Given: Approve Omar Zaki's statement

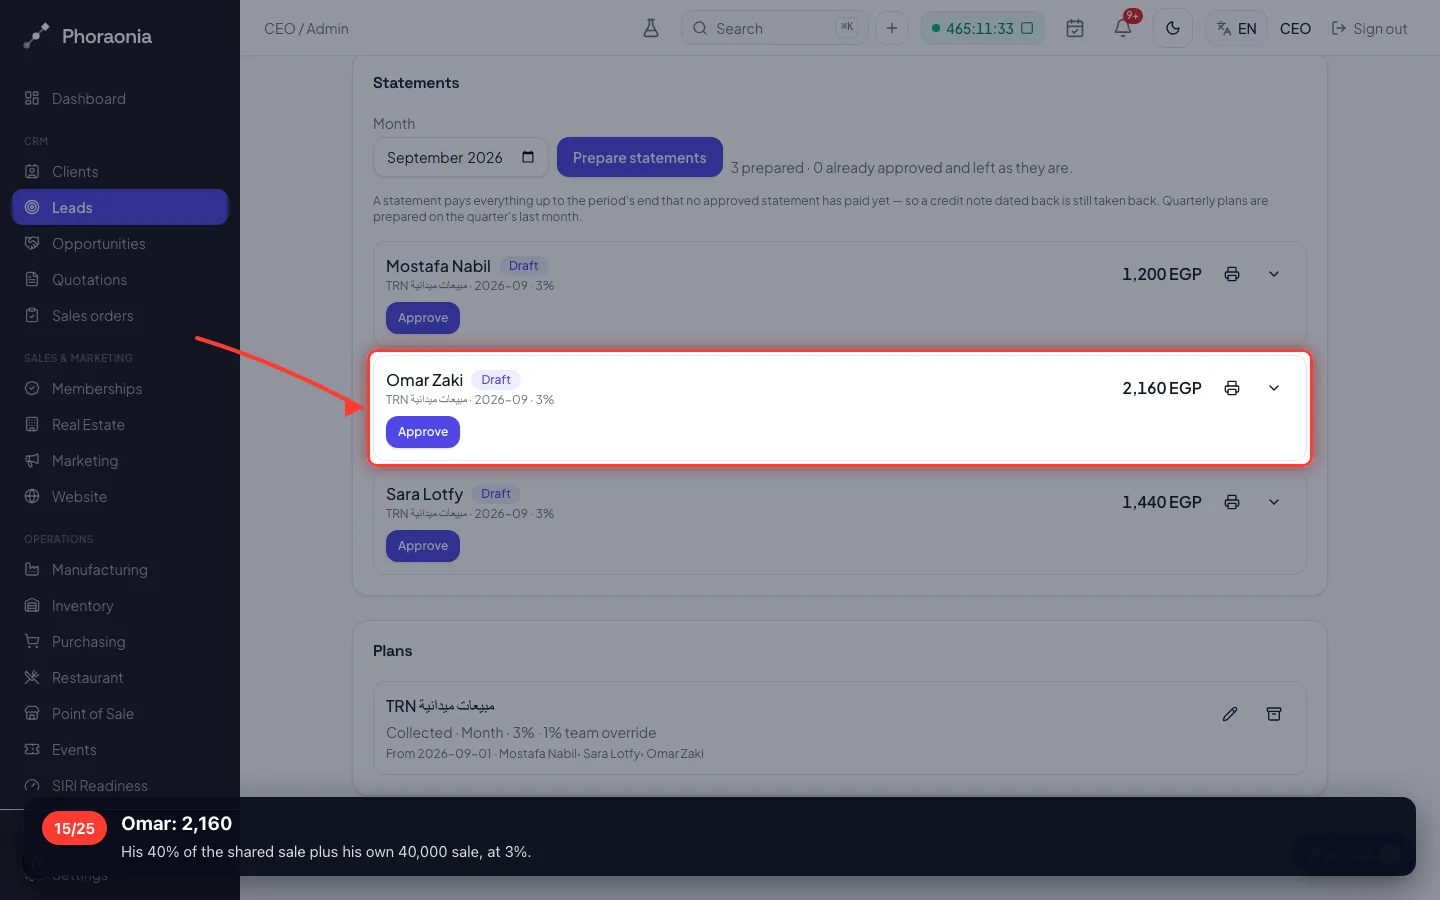Looking at the screenshot, I should click(423, 432).
